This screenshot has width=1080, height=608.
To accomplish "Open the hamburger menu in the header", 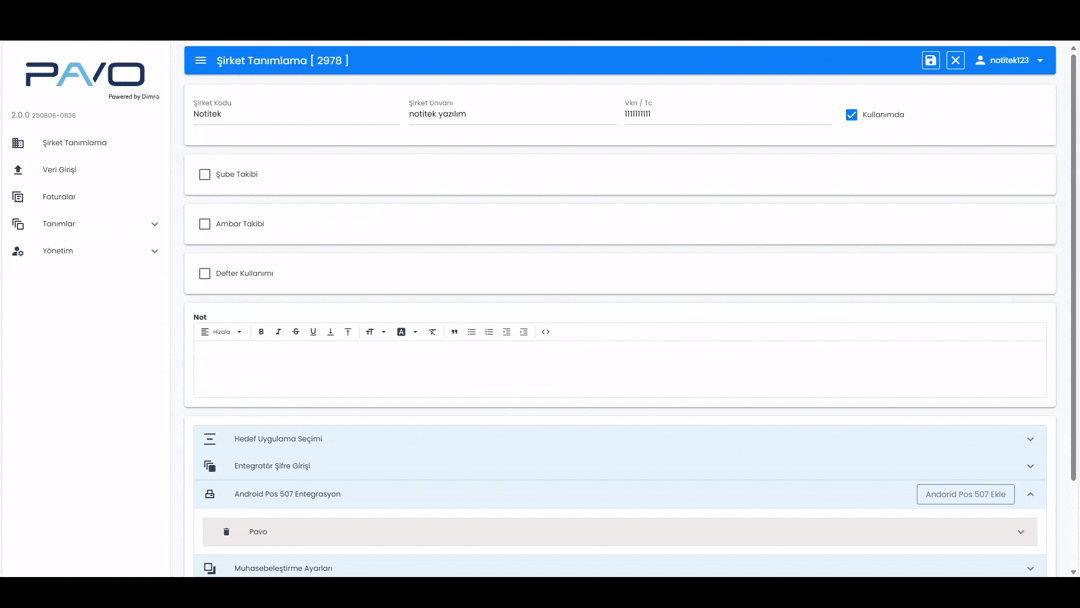I will pos(201,61).
